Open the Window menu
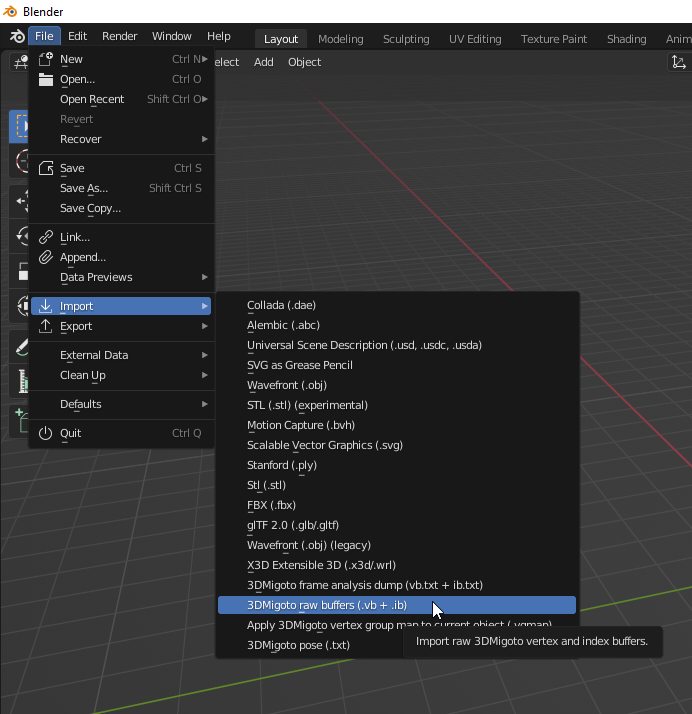The width and height of the screenshot is (692, 714). [172, 36]
